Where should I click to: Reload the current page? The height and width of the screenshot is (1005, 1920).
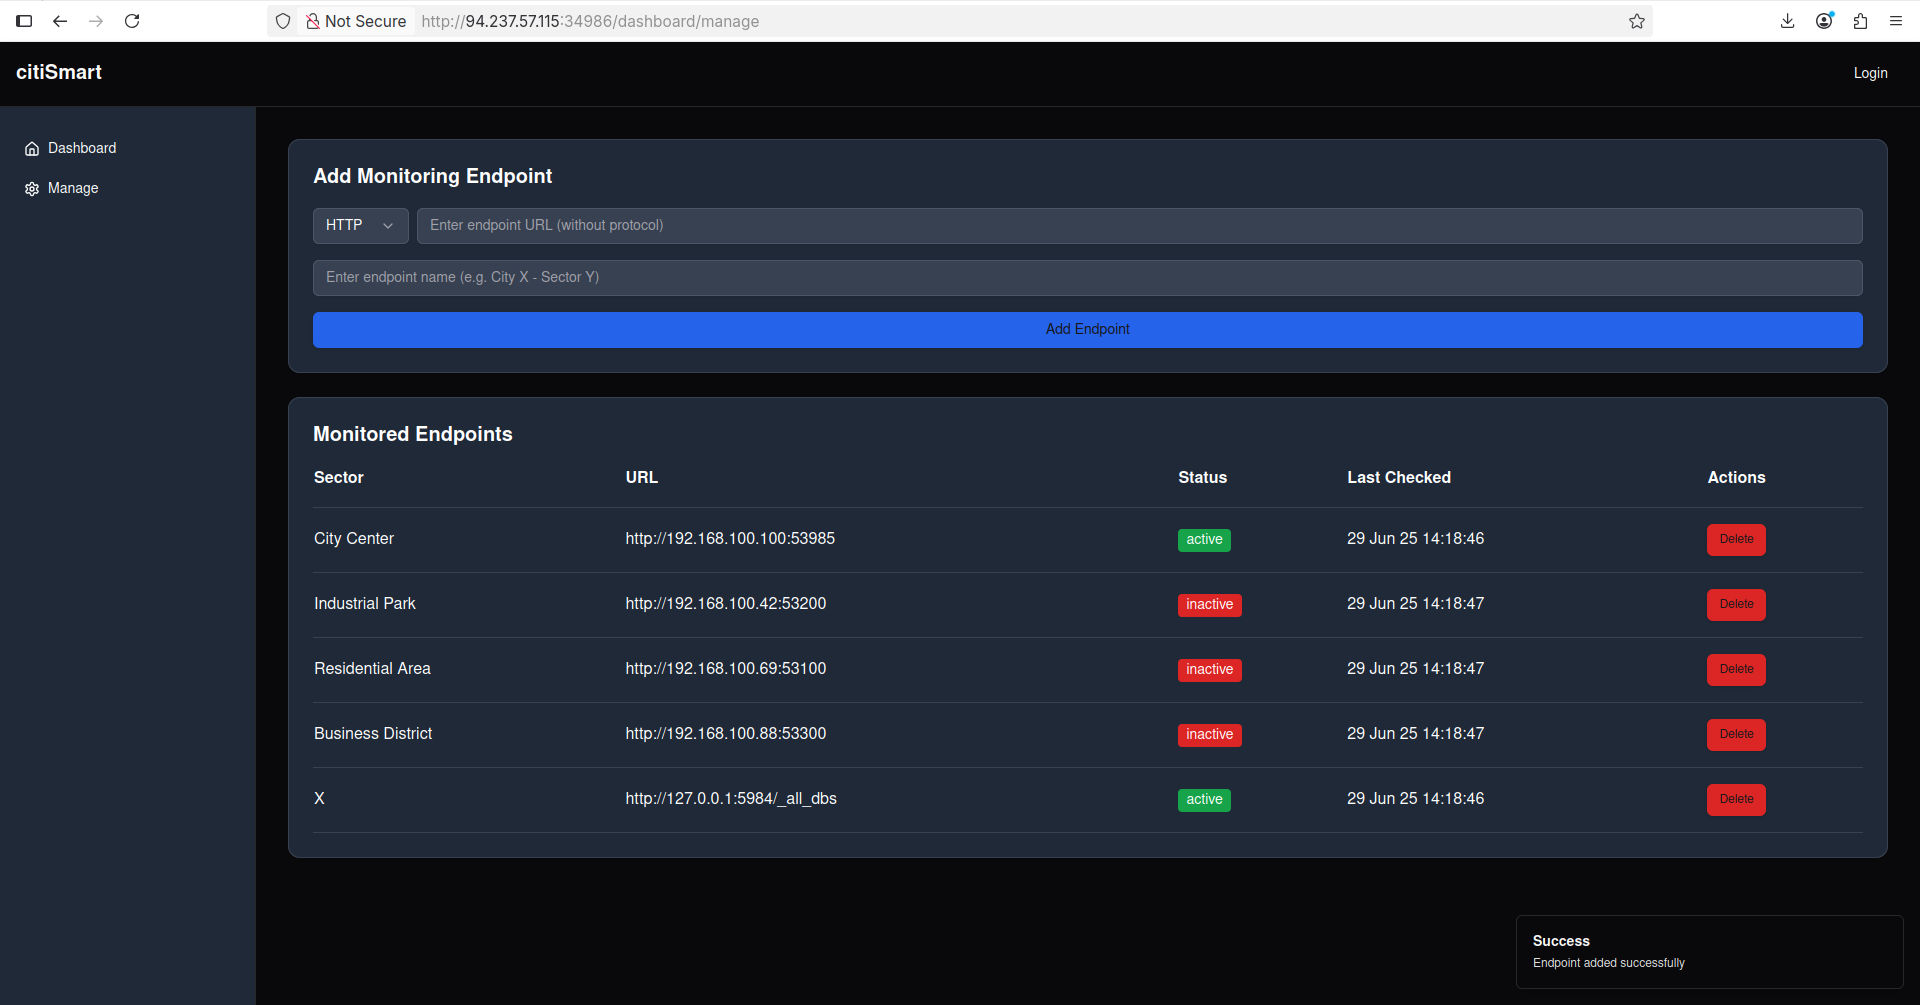pos(132,21)
